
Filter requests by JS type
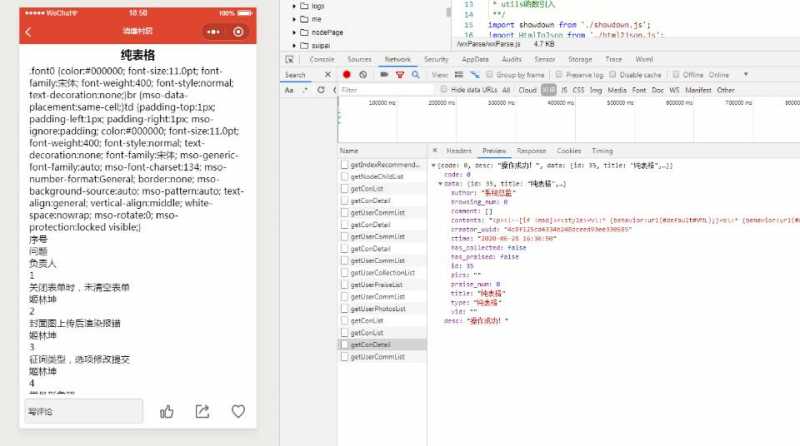564,90
